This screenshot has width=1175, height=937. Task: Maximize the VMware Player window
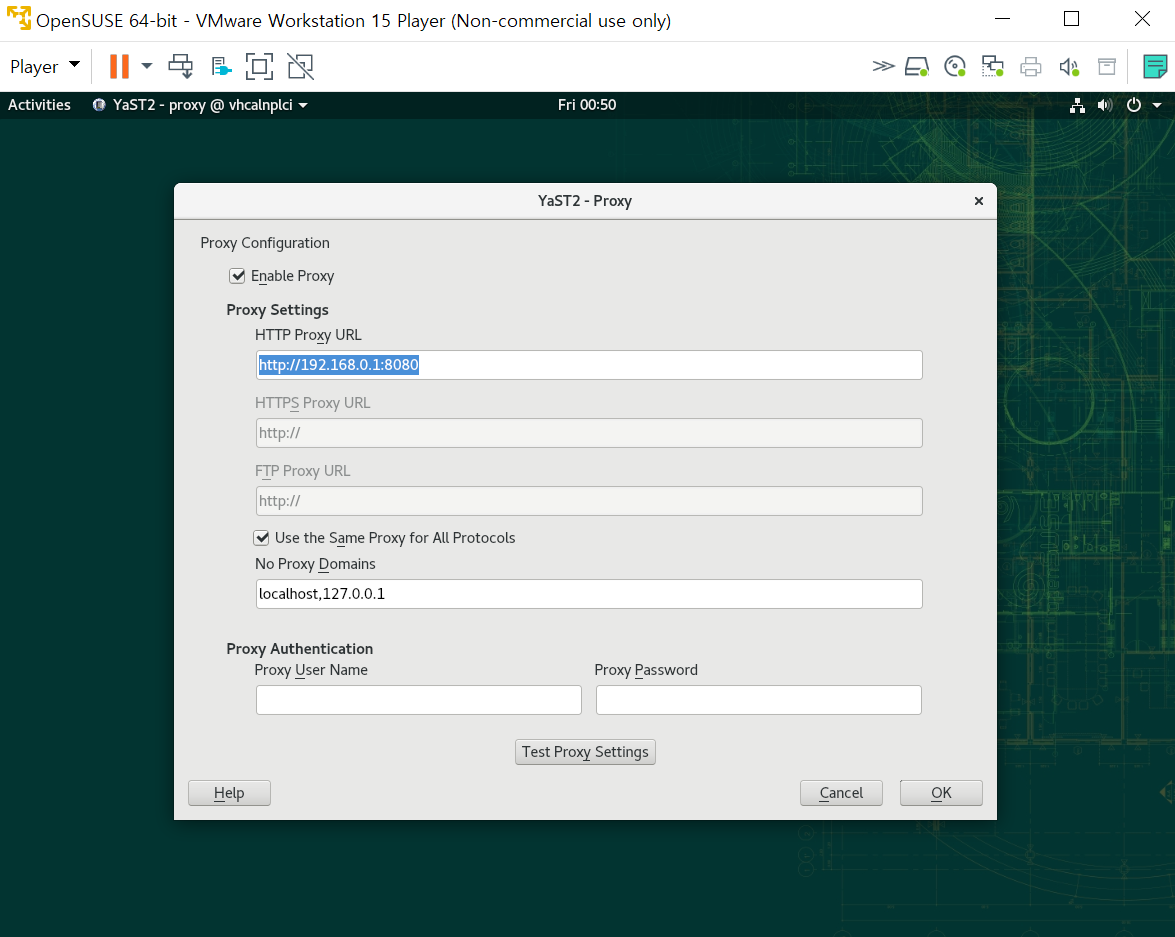coord(1072,19)
